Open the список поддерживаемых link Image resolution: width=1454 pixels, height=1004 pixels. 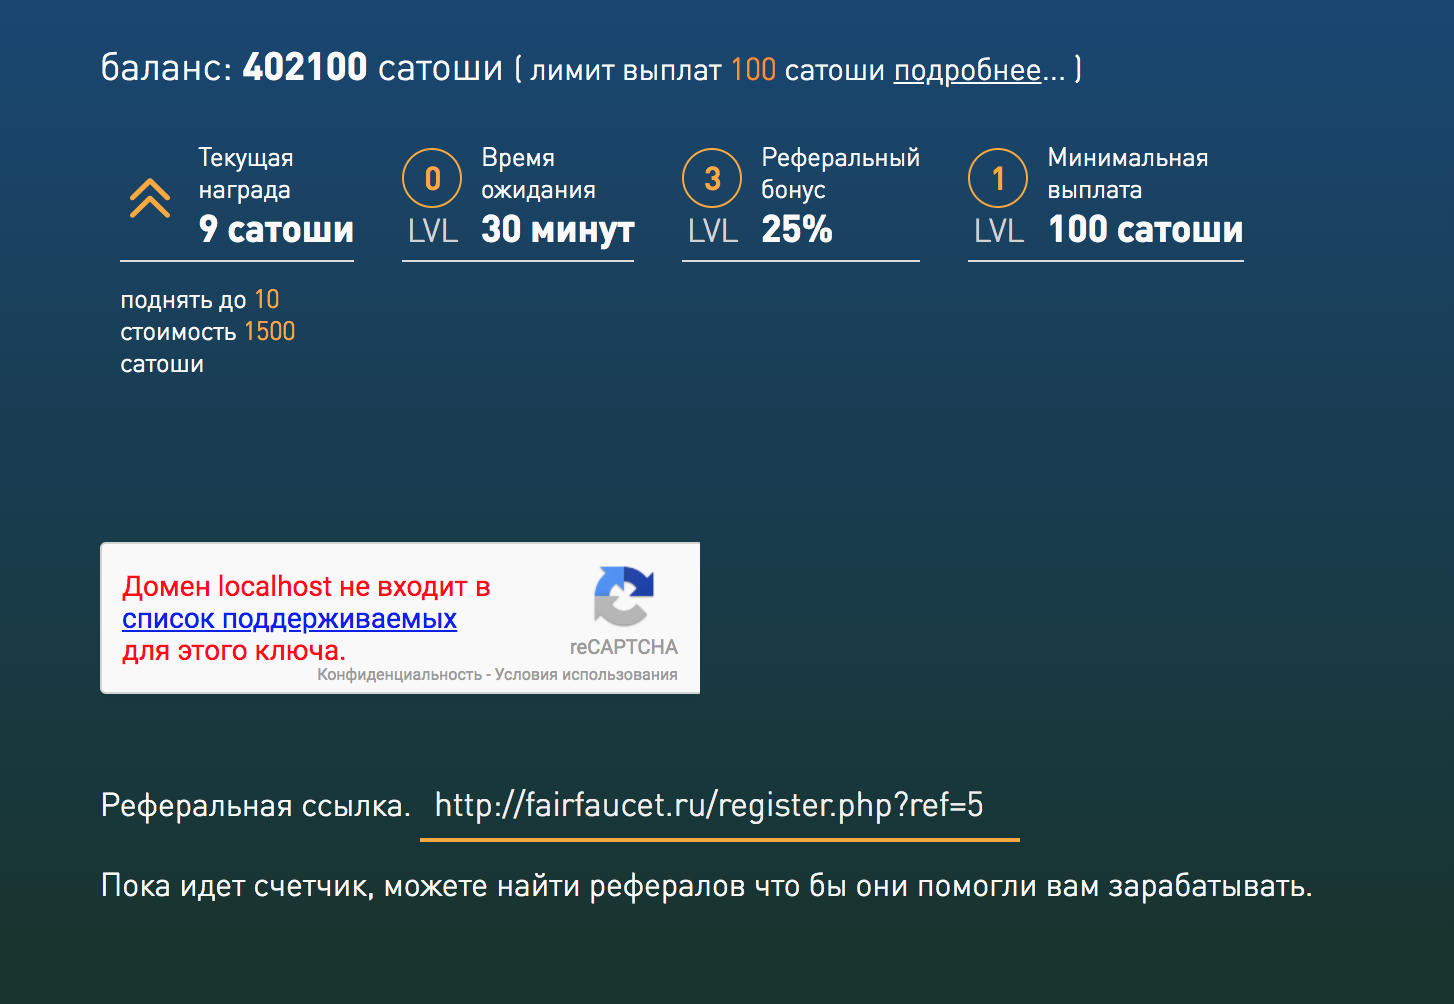coord(289,619)
